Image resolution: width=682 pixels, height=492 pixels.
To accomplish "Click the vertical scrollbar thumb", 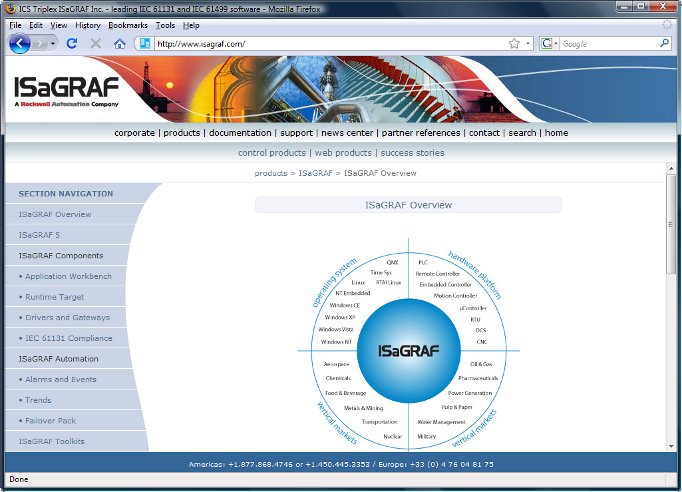I will tap(671, 224).
